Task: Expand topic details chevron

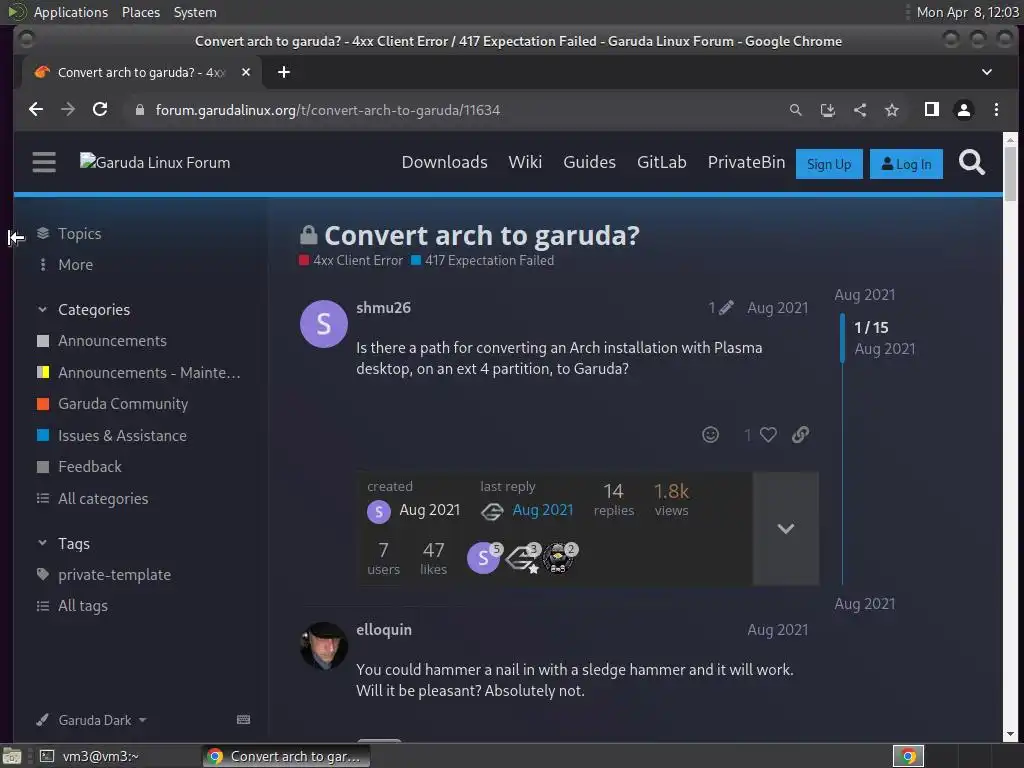Action: coord(786,528)
